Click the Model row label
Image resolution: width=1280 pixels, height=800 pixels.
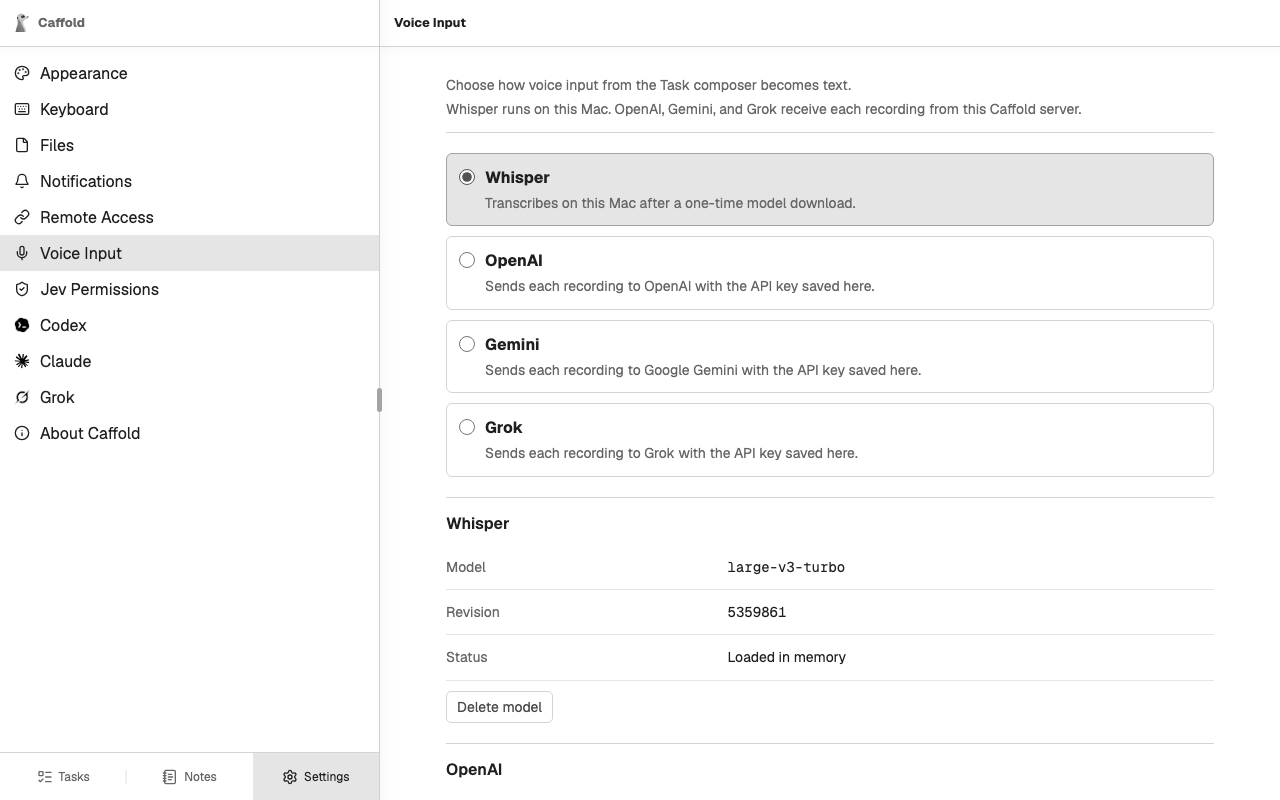tap(466, 567)
